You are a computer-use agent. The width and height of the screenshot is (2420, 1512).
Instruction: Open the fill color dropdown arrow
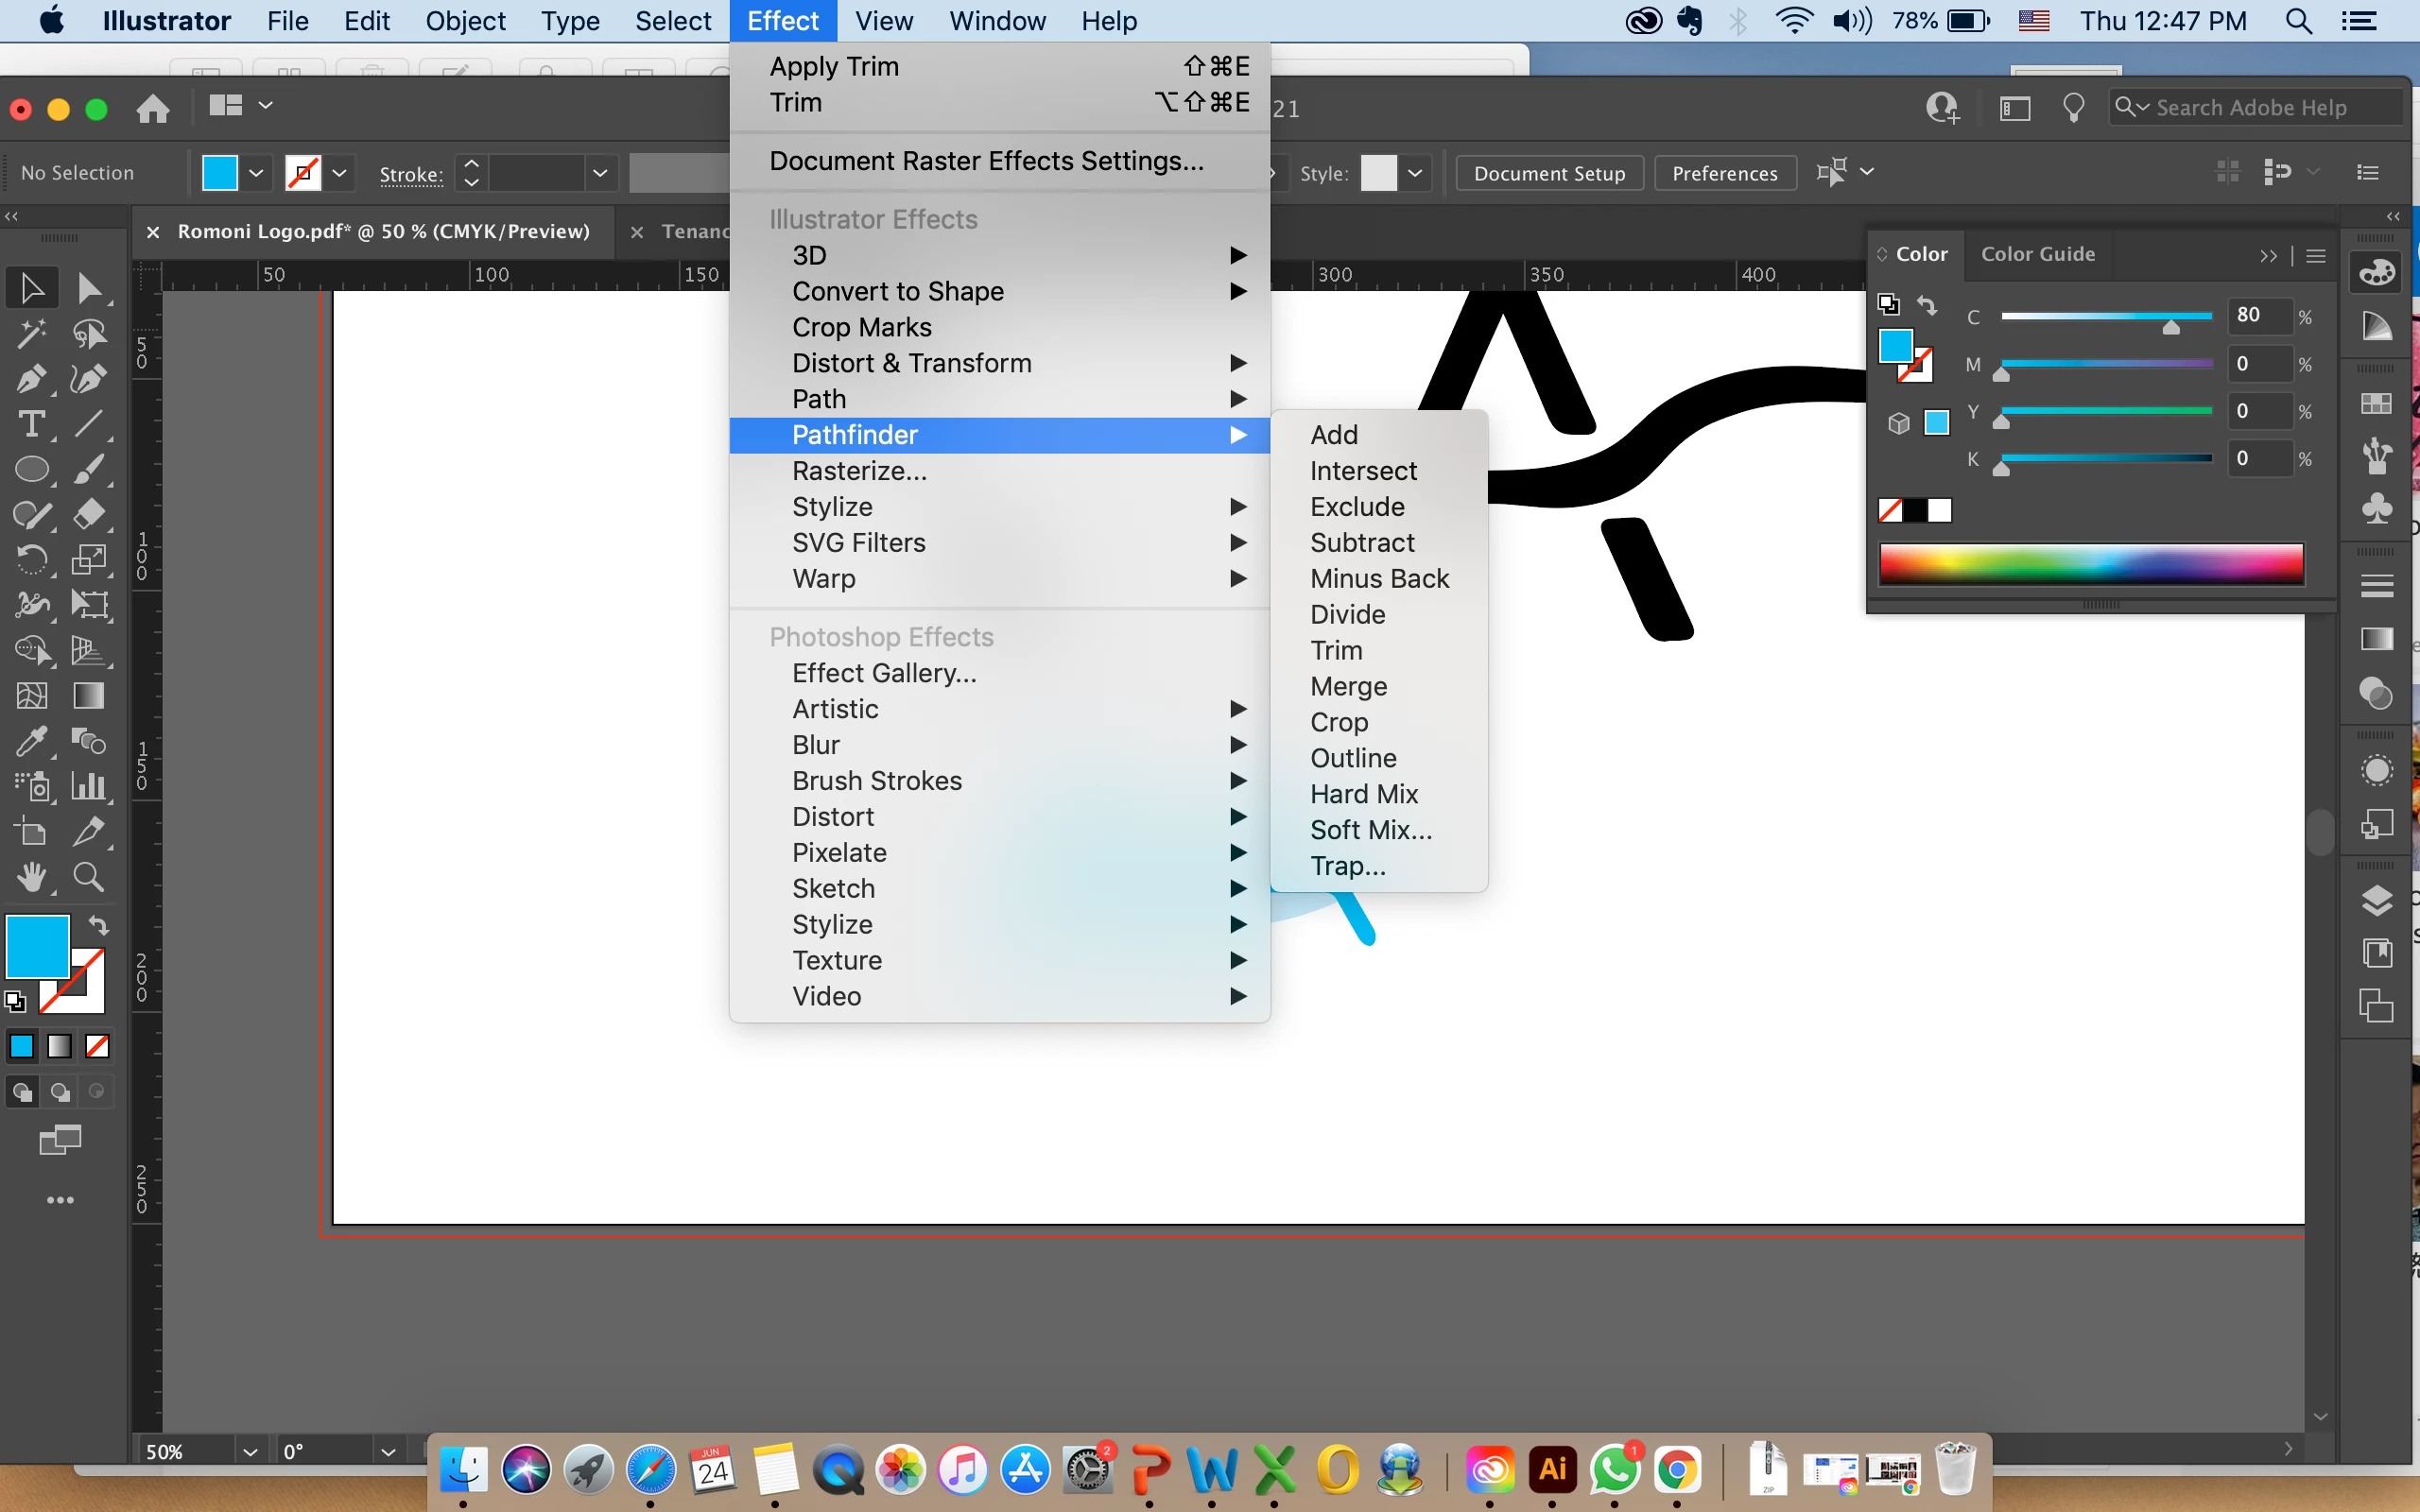[256, 173]
